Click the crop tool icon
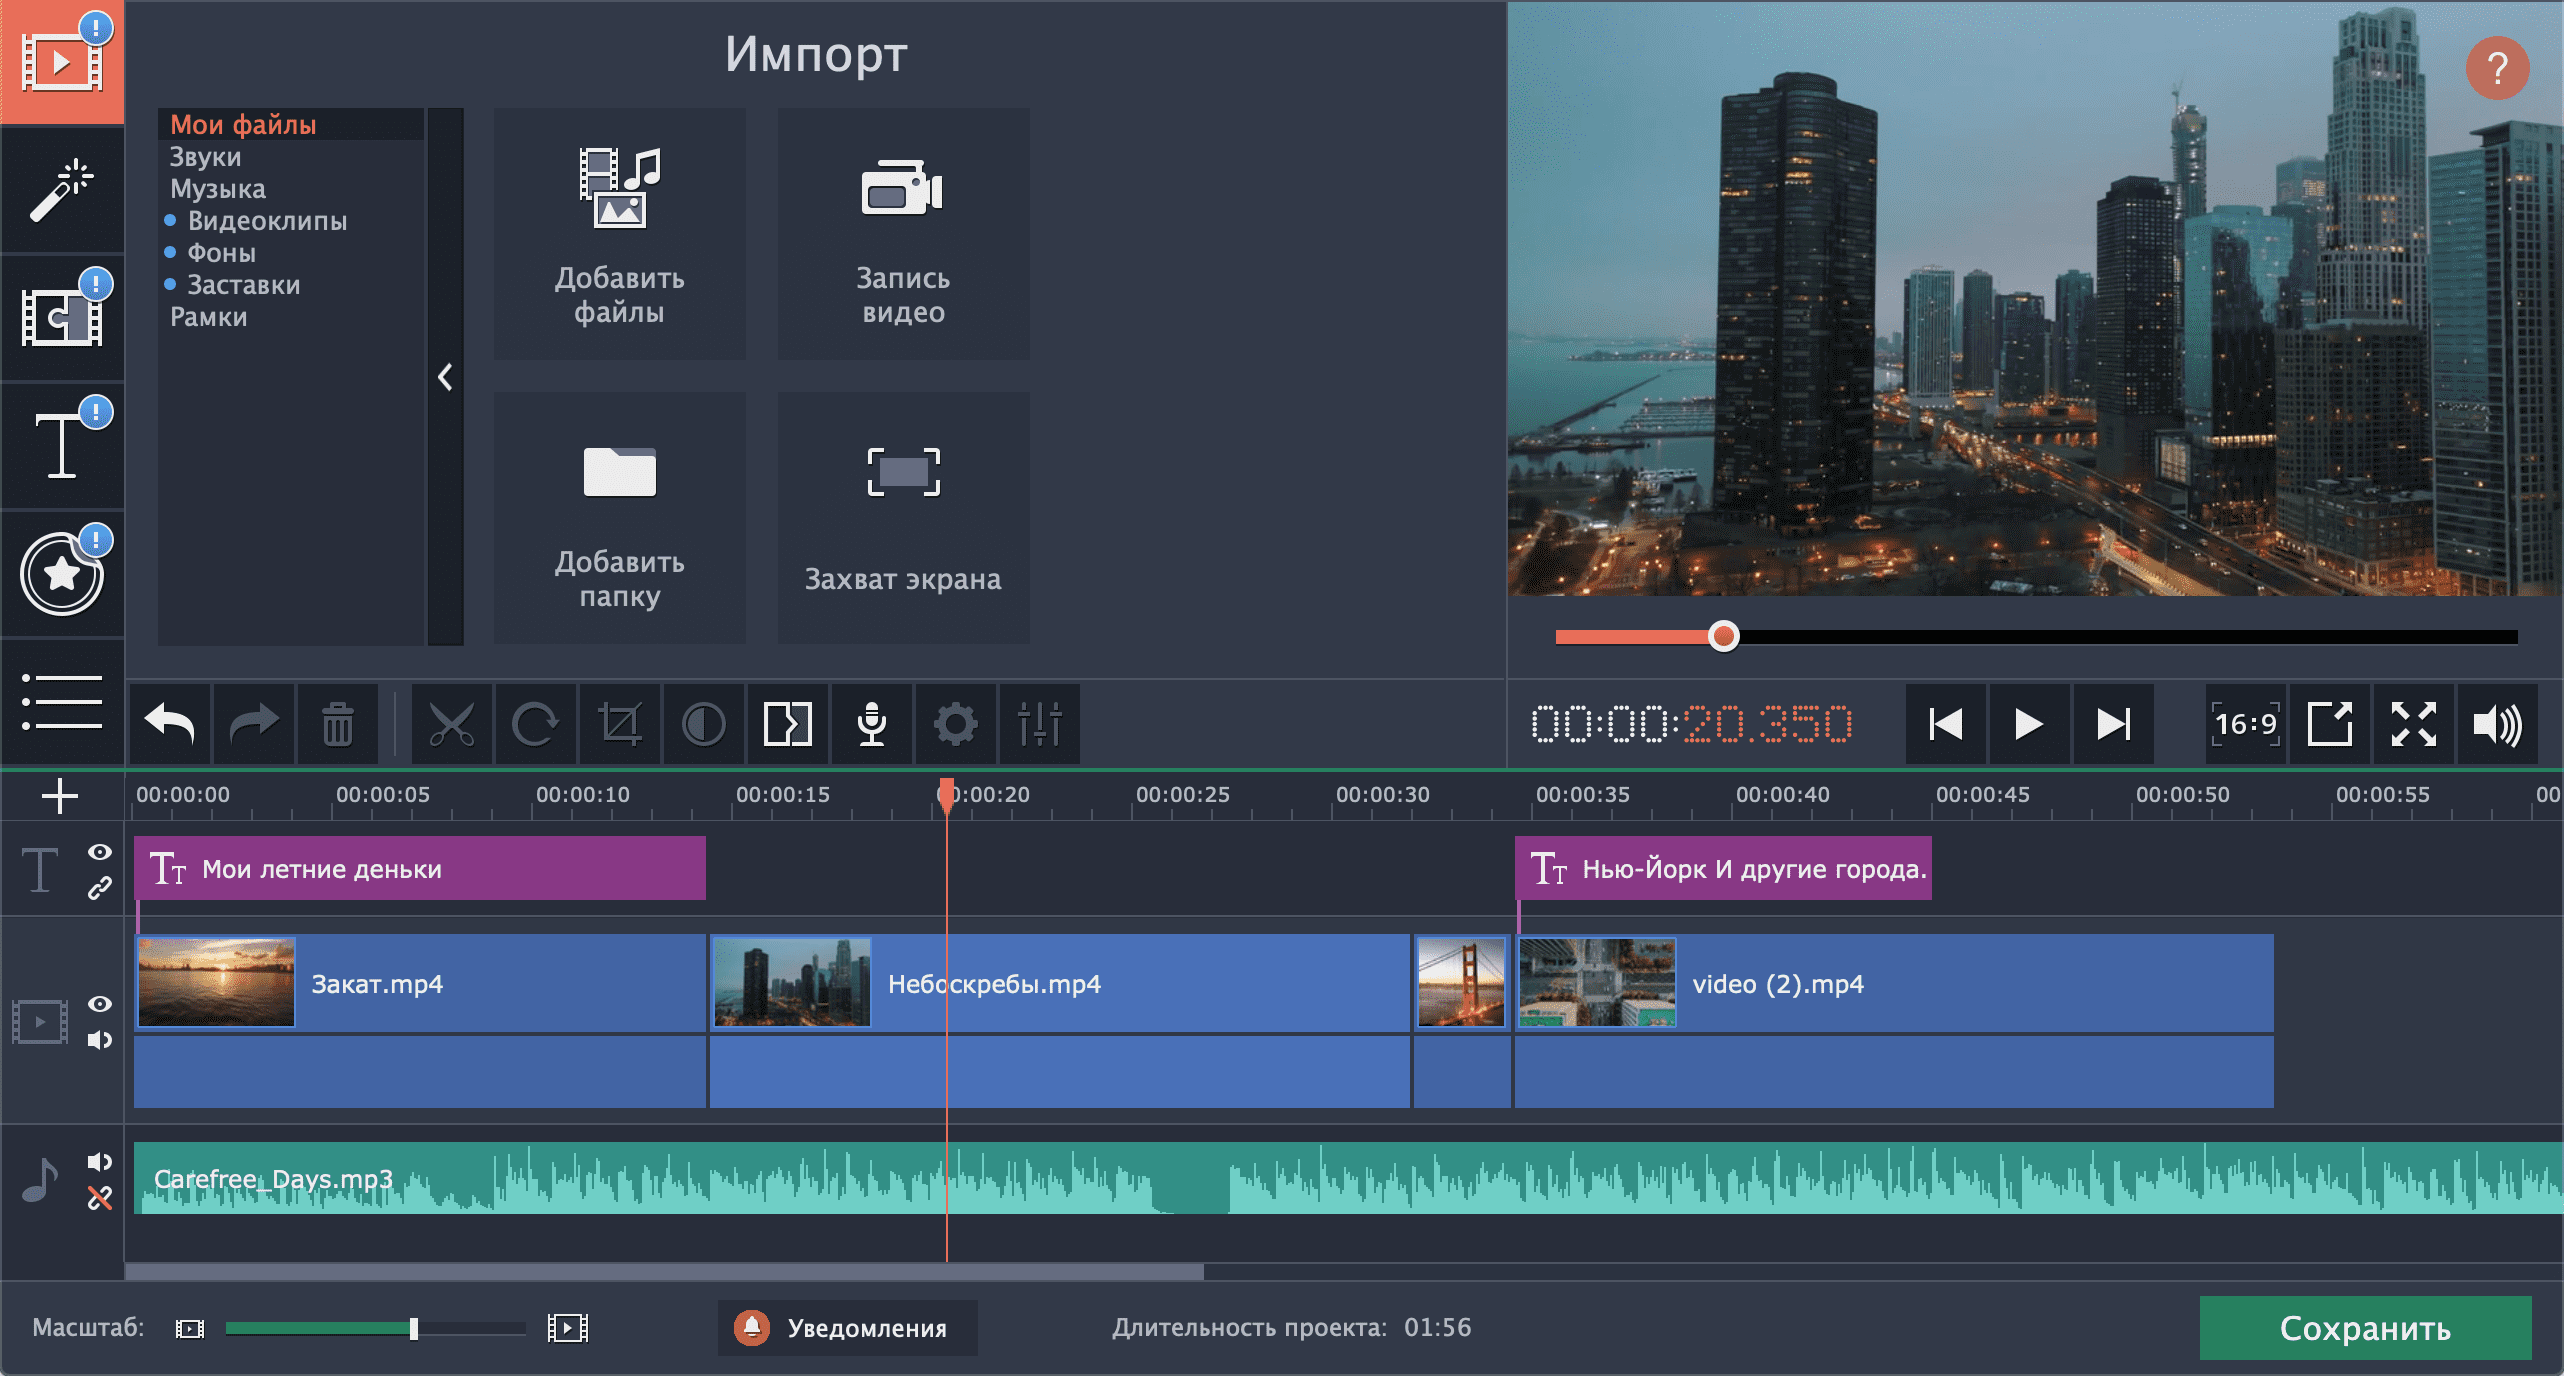The image size is (2564, 1376). point(619,724)
